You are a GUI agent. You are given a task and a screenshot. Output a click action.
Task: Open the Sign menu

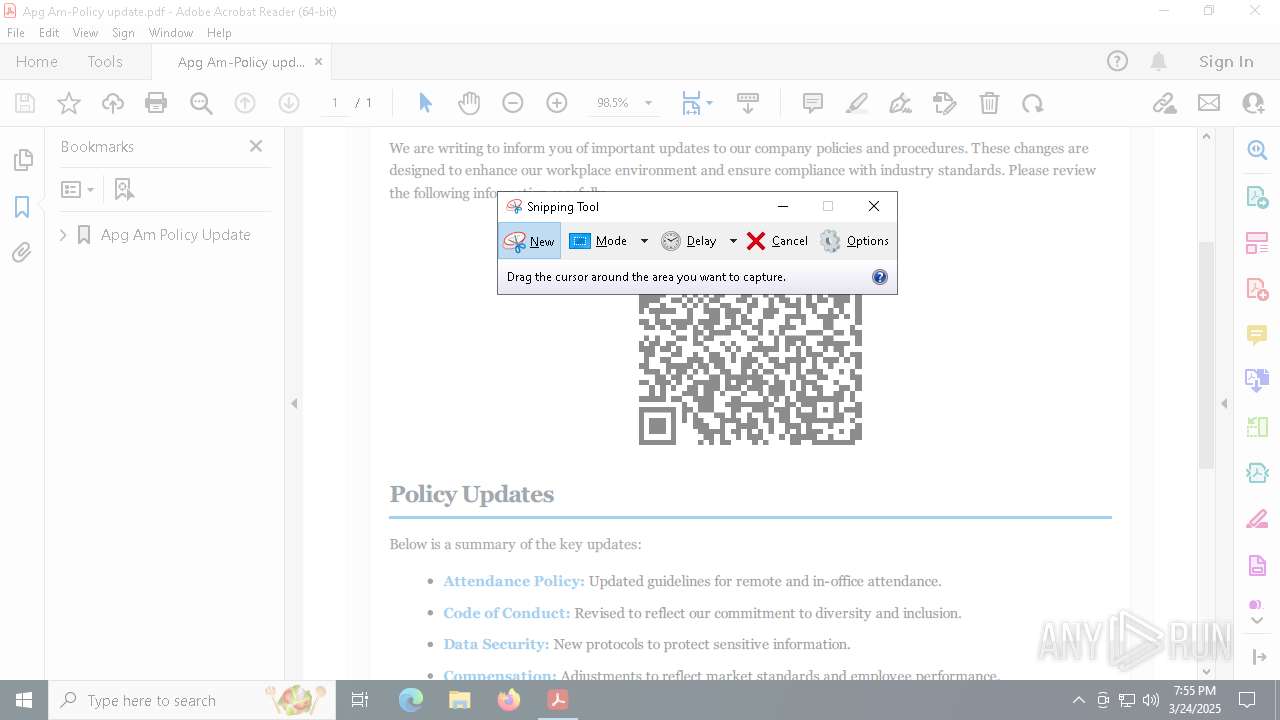coord(123,33)
